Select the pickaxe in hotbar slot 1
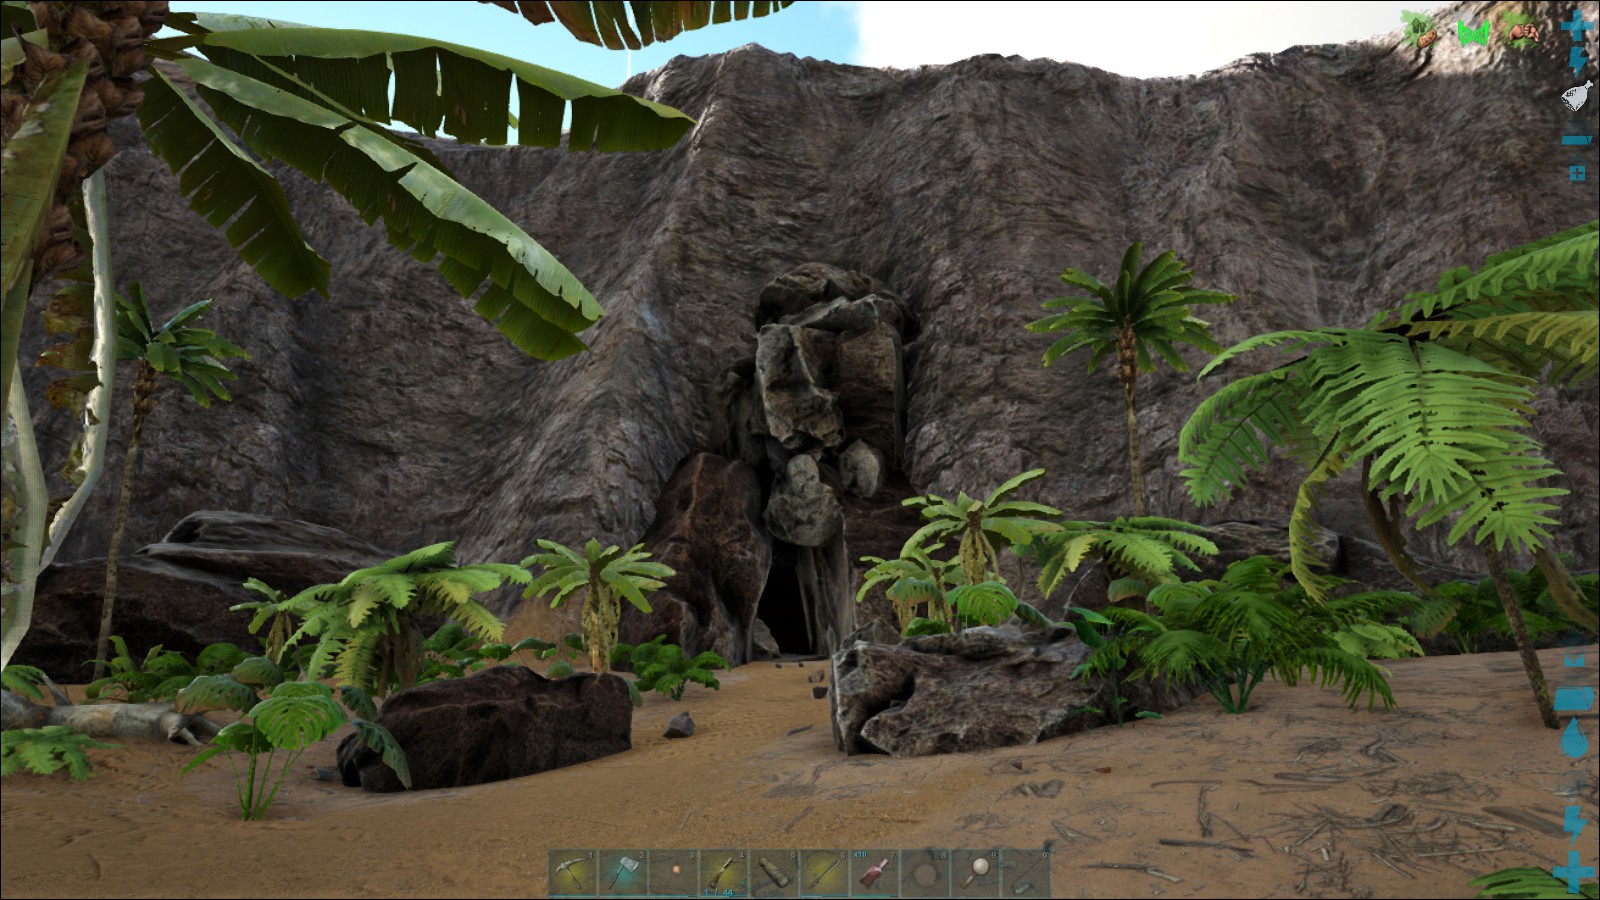Image resolution: width=1600 pixels, height=900 pixels. 573,873
